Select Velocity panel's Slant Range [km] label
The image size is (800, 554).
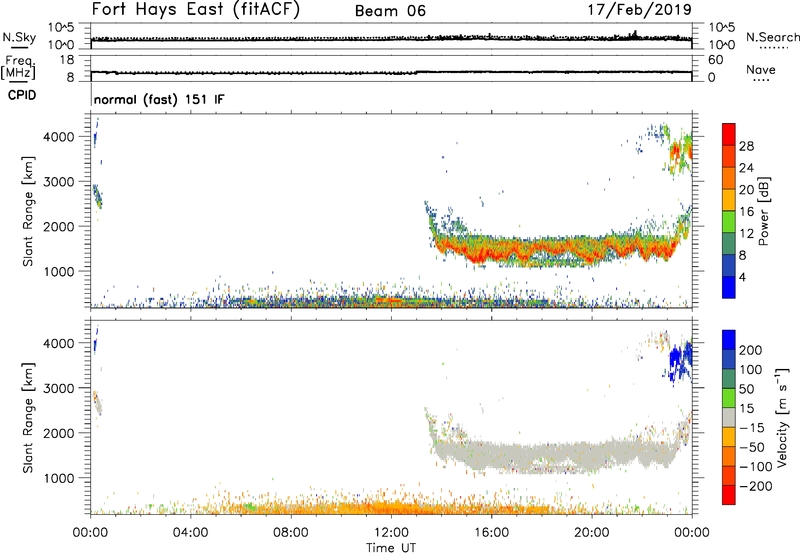click(28, 418)
